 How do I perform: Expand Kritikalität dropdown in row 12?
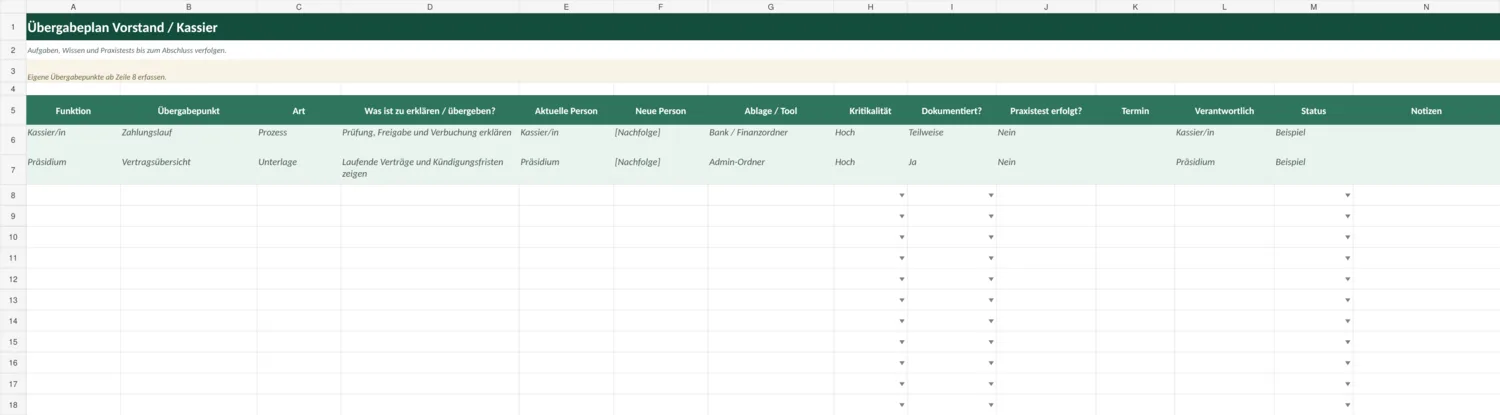pos(901,279)
